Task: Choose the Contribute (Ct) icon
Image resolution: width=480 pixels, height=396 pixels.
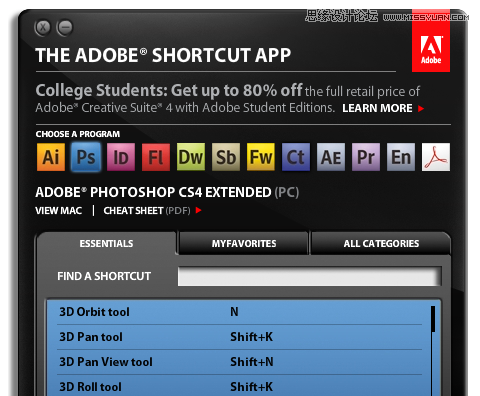Action: click(x=296, y=157)
